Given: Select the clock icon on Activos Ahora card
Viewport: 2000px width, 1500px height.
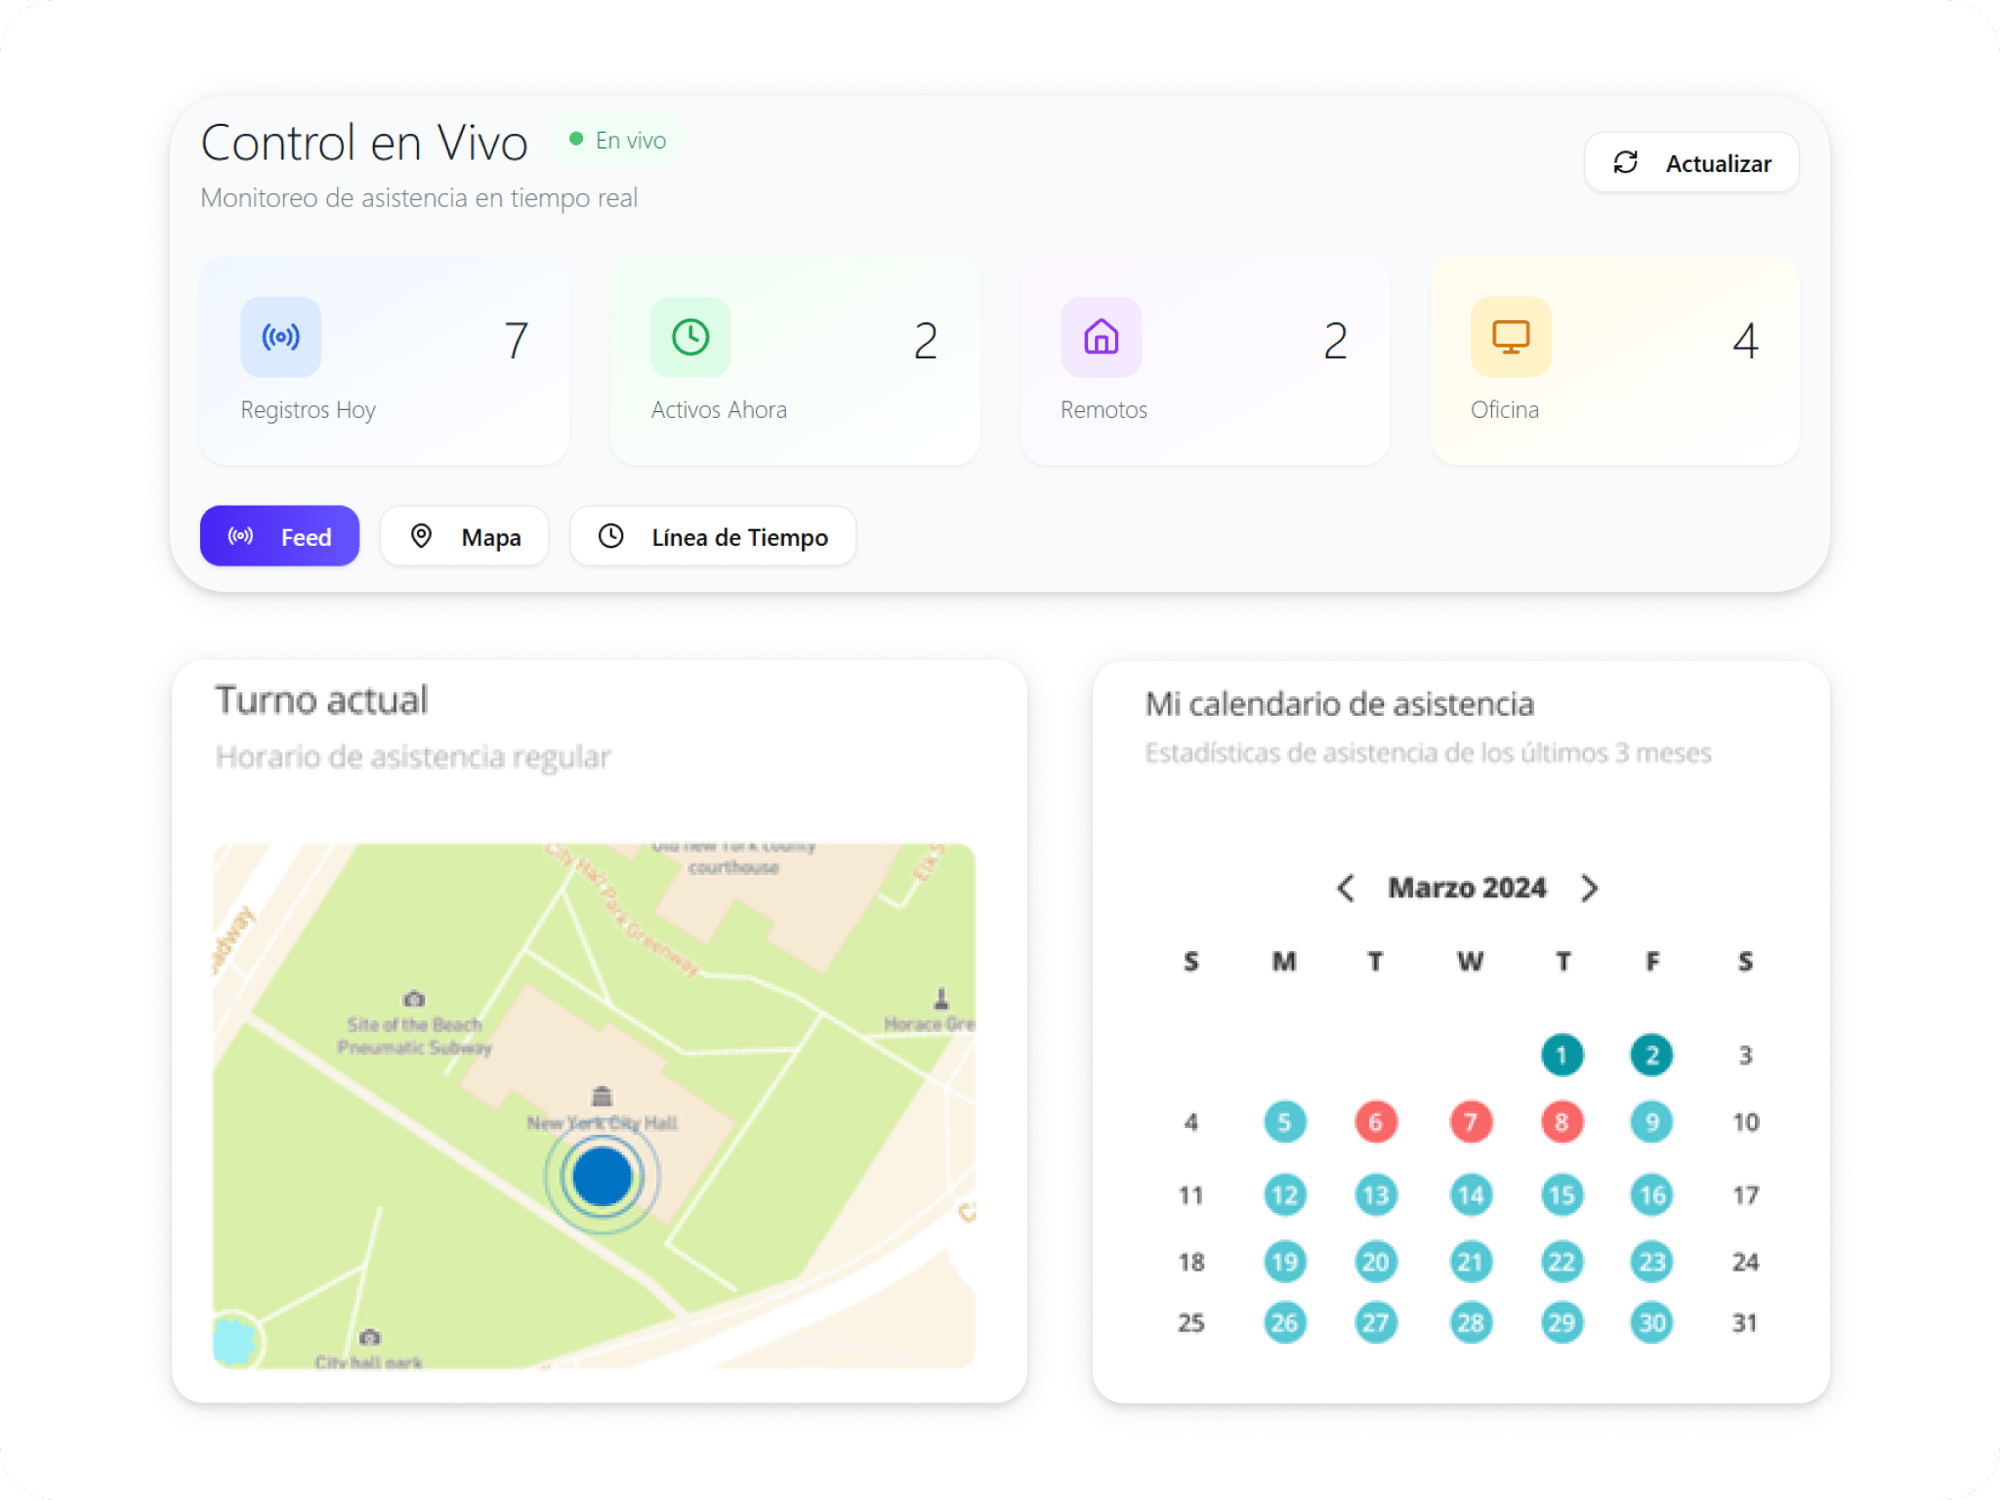Looking at the screenshot, I should 691,338.
